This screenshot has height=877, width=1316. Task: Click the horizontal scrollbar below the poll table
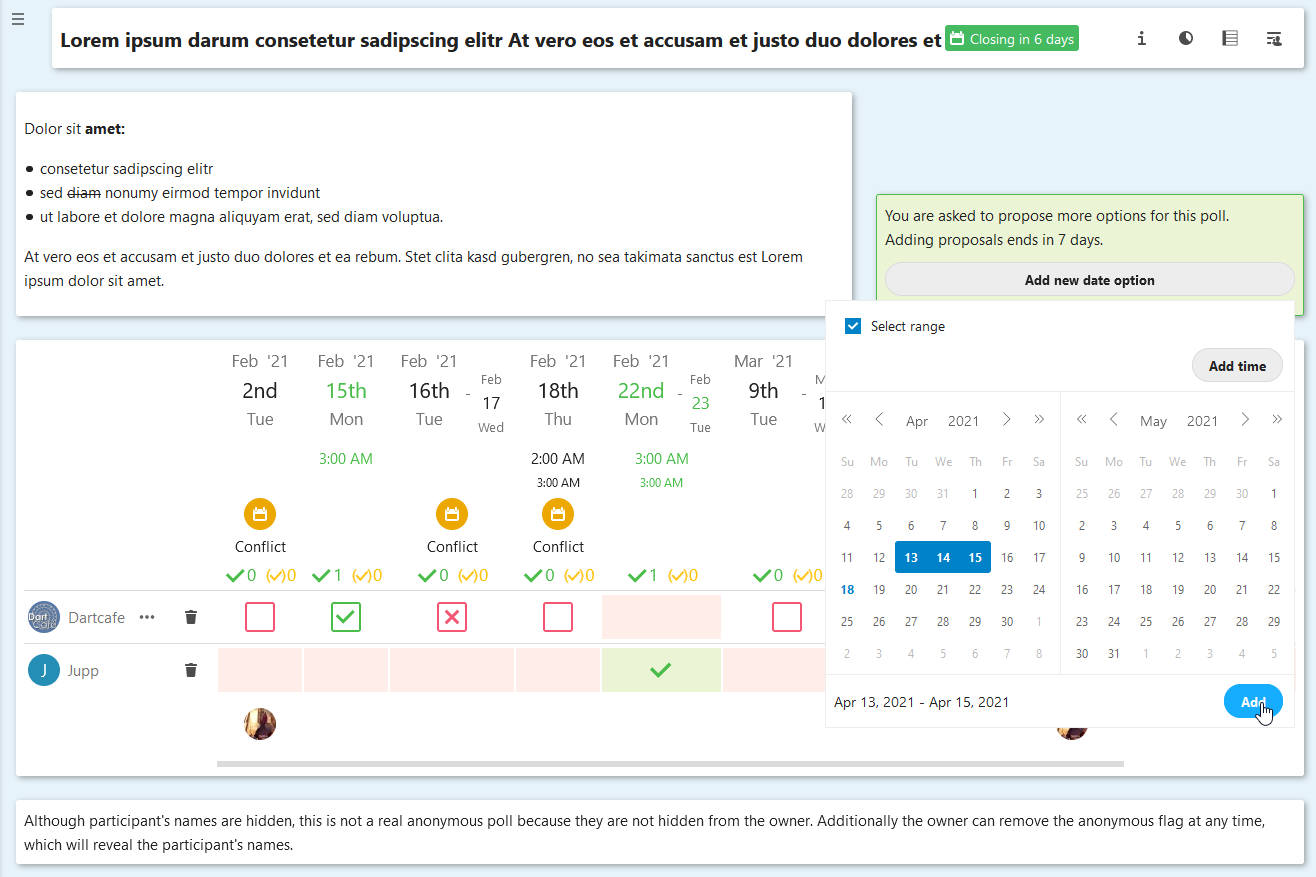[670, 764]
